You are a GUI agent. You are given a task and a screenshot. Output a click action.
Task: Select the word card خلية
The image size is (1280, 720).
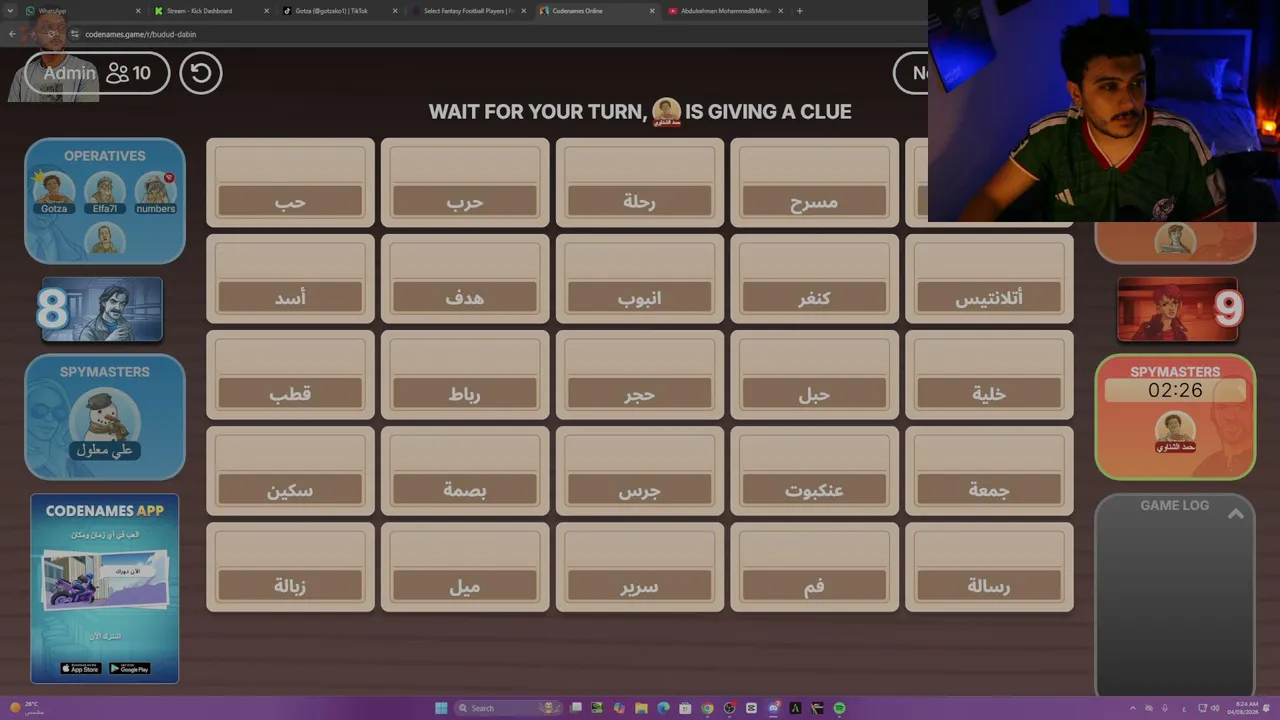tap(989, 375)
